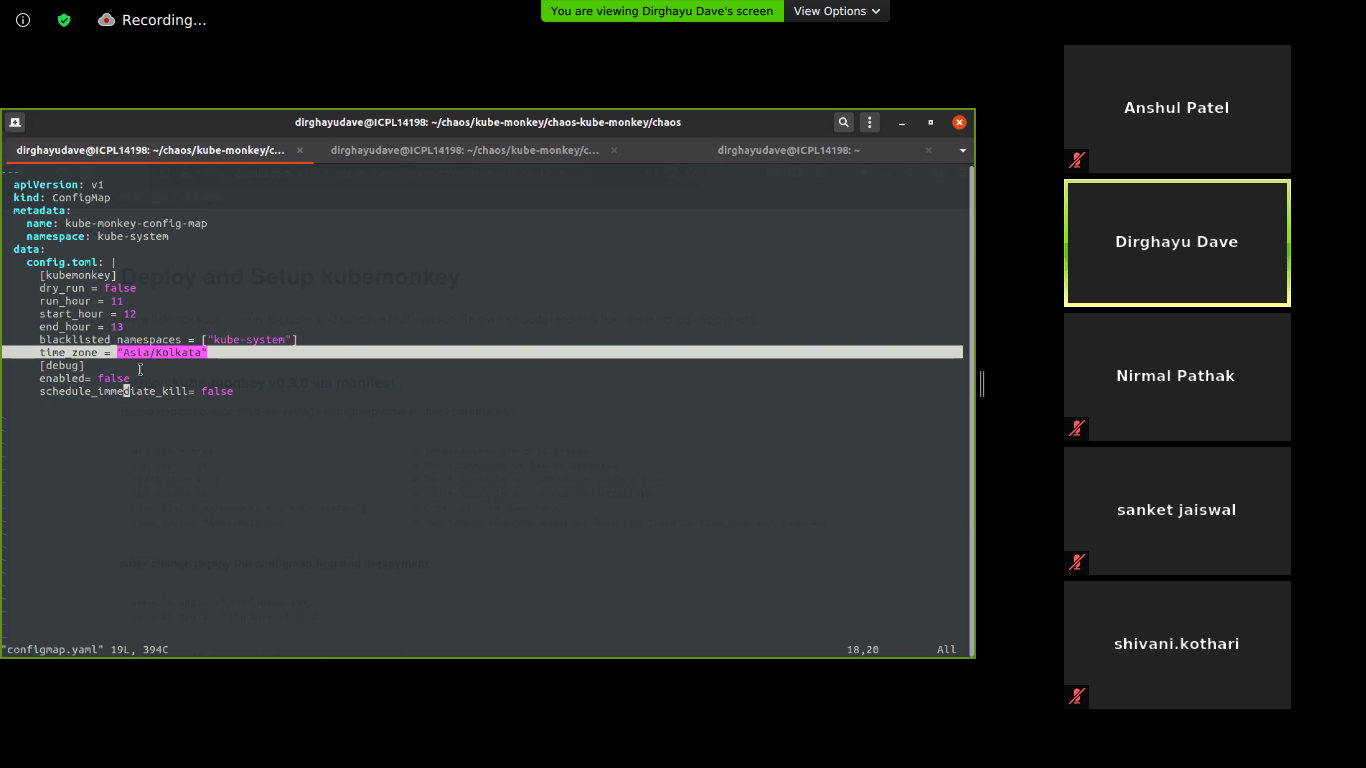Click the highlighted "Asia/Kolkata" value
The width and height of the screenshot is (1366, 768).
162,353
